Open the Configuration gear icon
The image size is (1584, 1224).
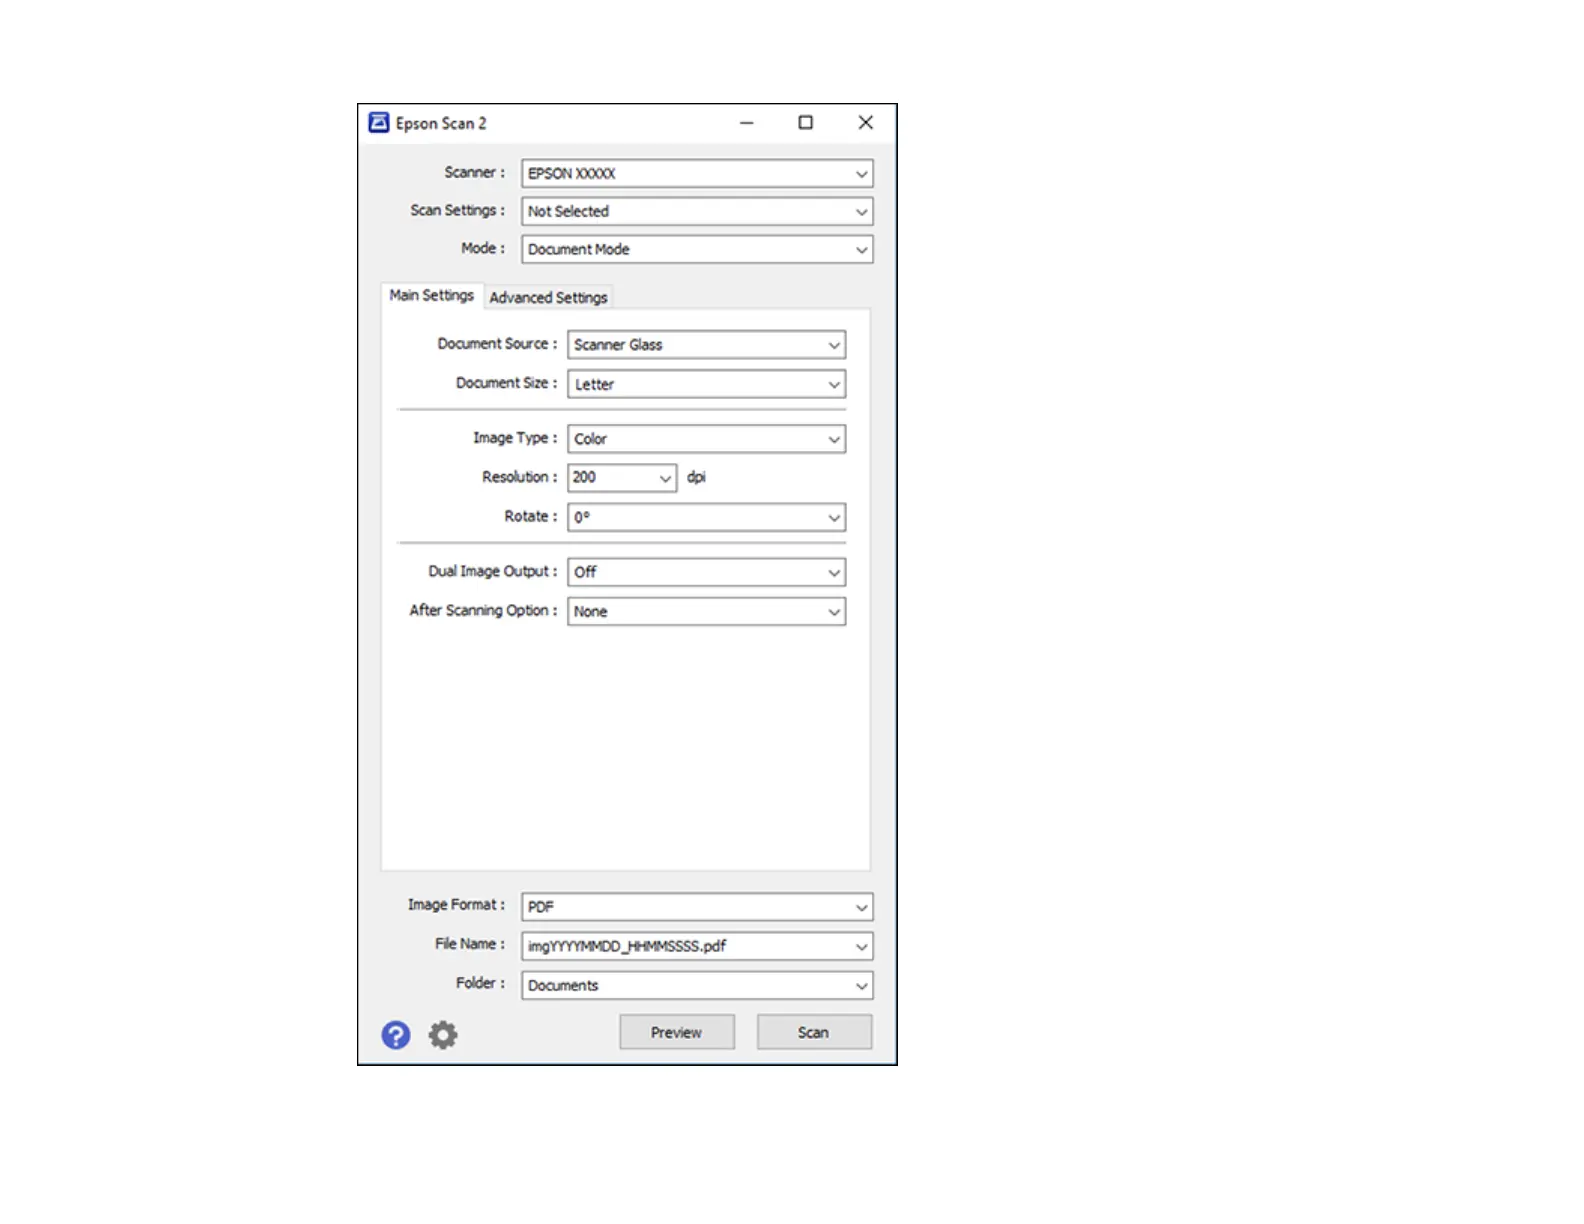443,1034
